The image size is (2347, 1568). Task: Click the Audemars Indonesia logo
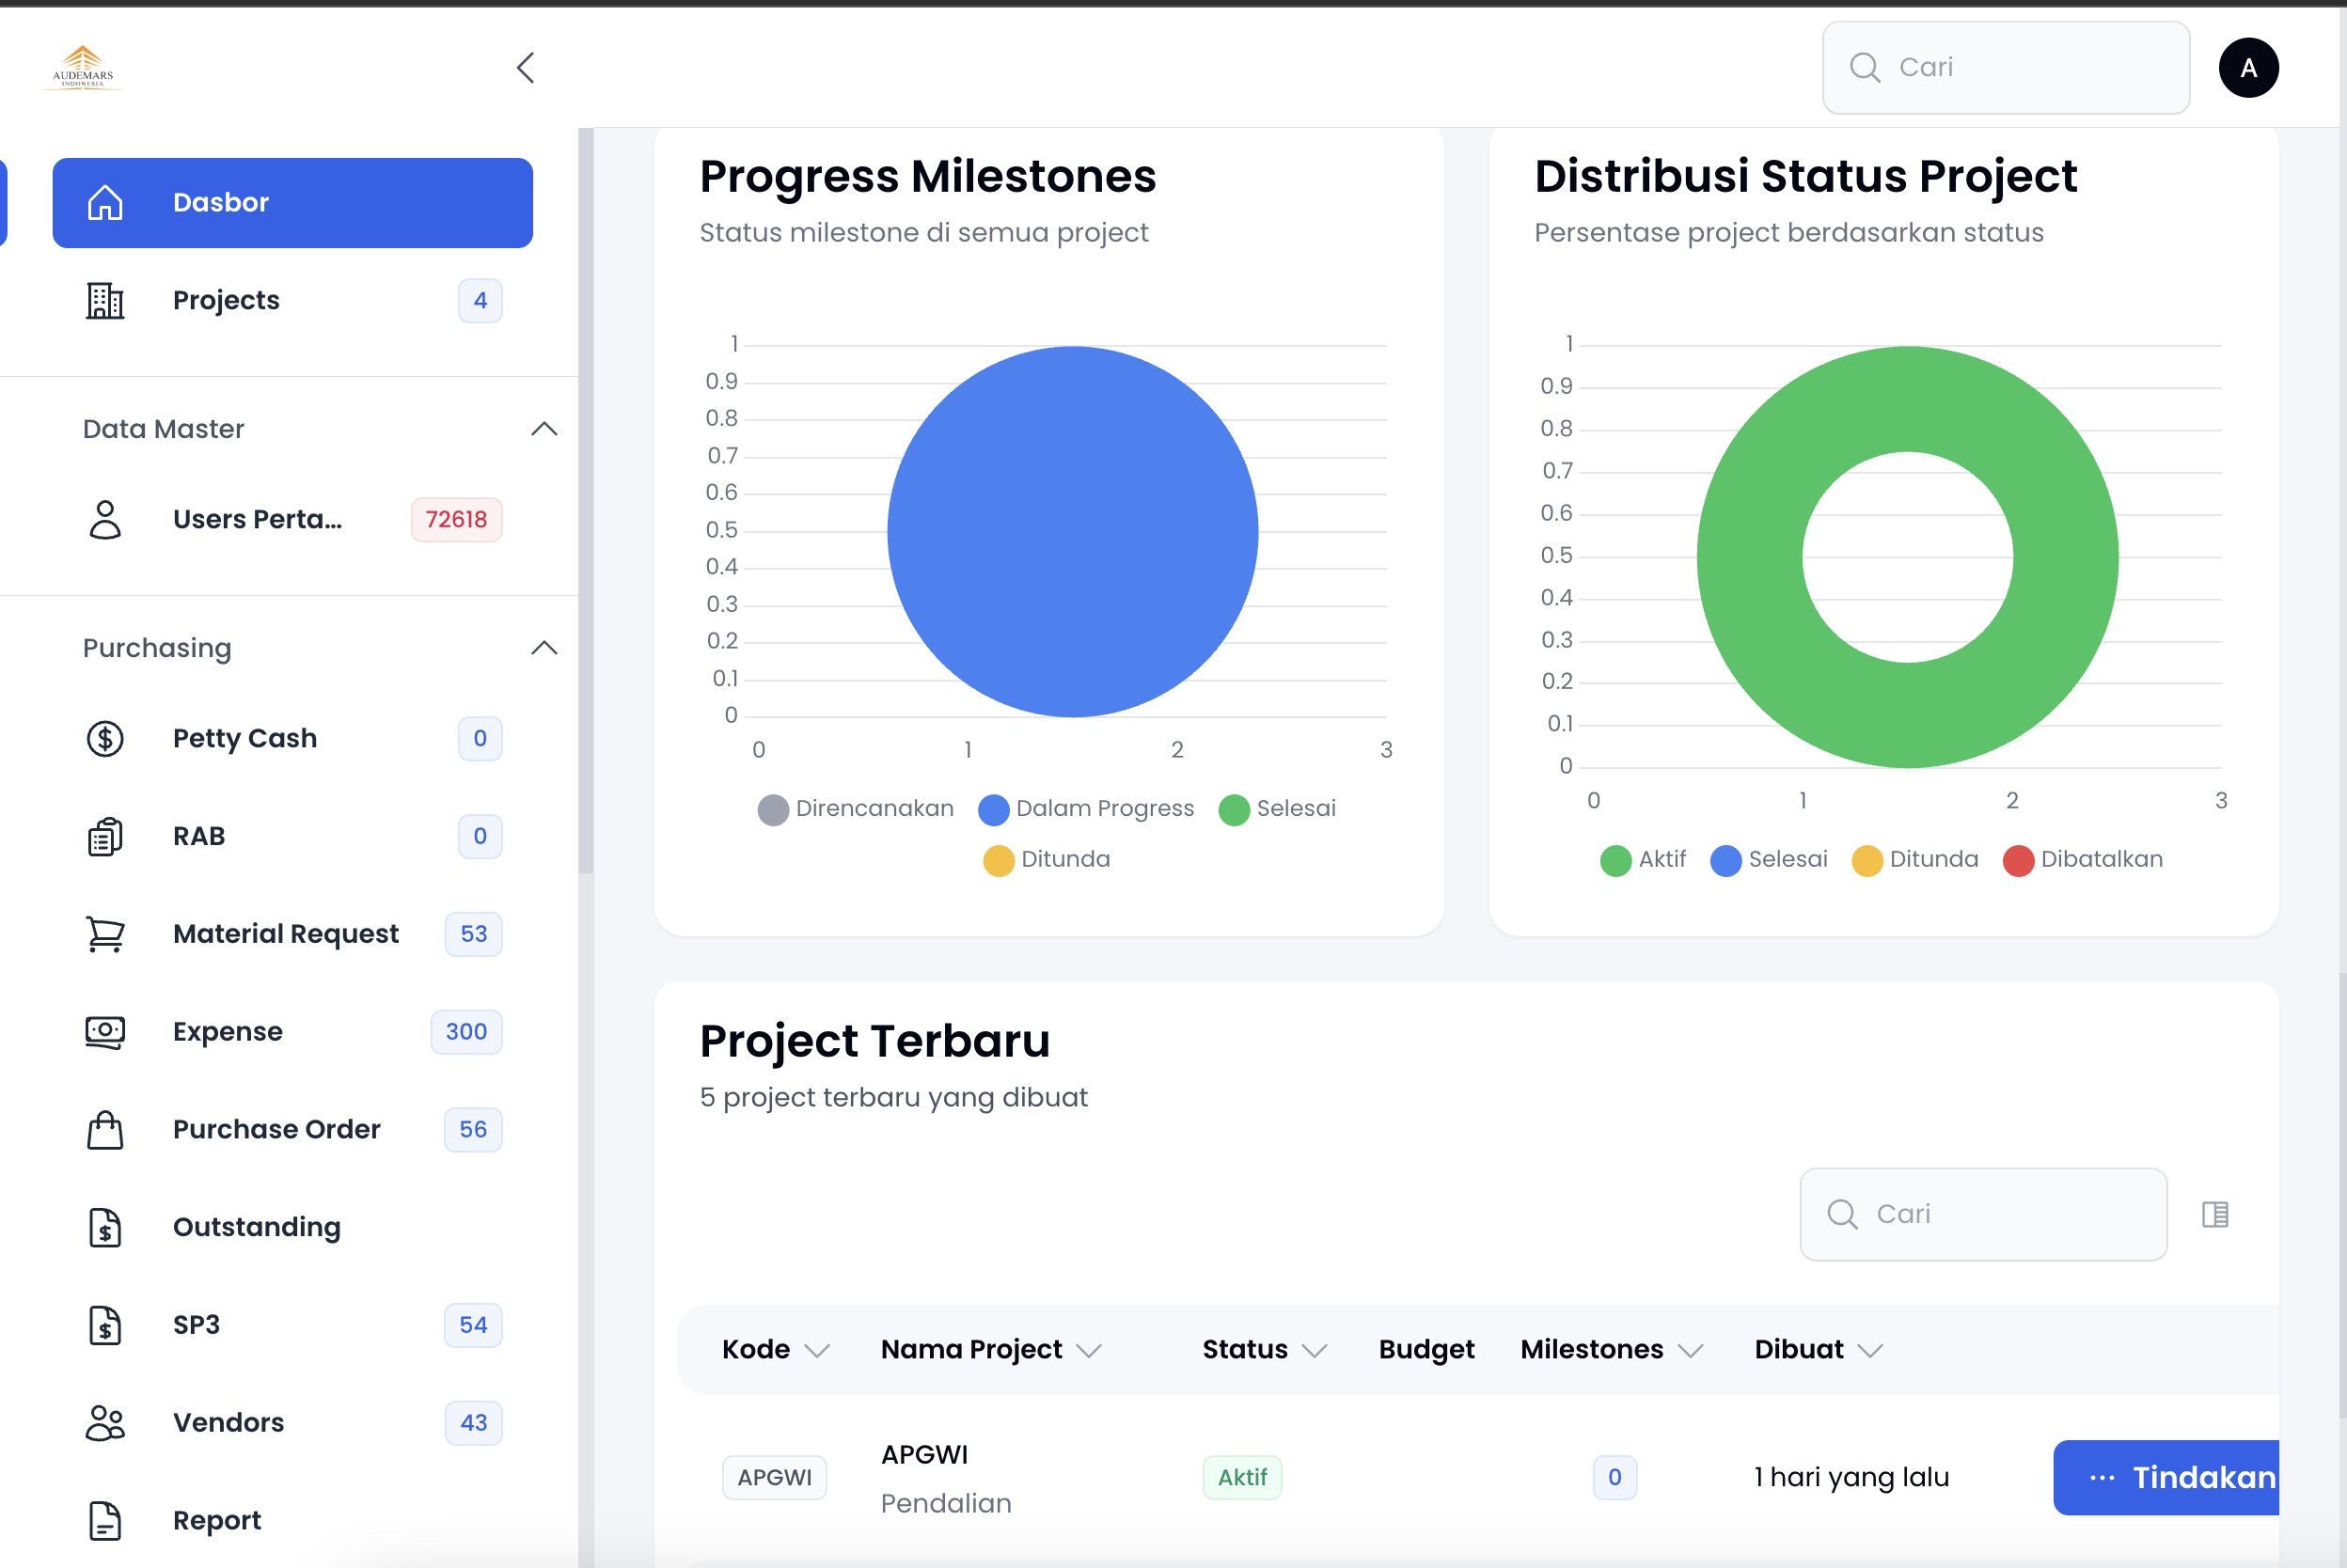point(83,68)
